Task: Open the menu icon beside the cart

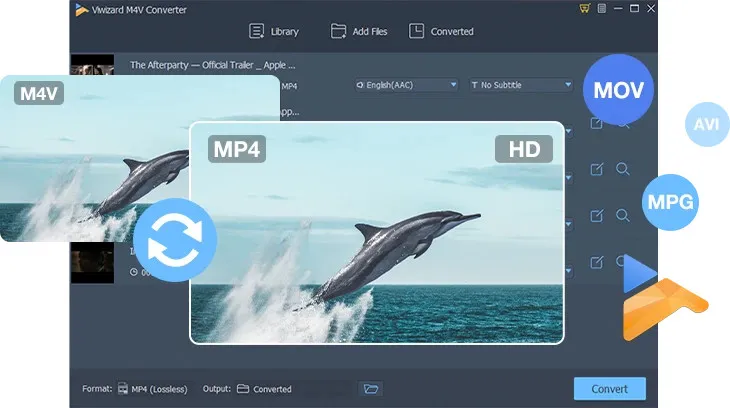Action: coord(602,8)
